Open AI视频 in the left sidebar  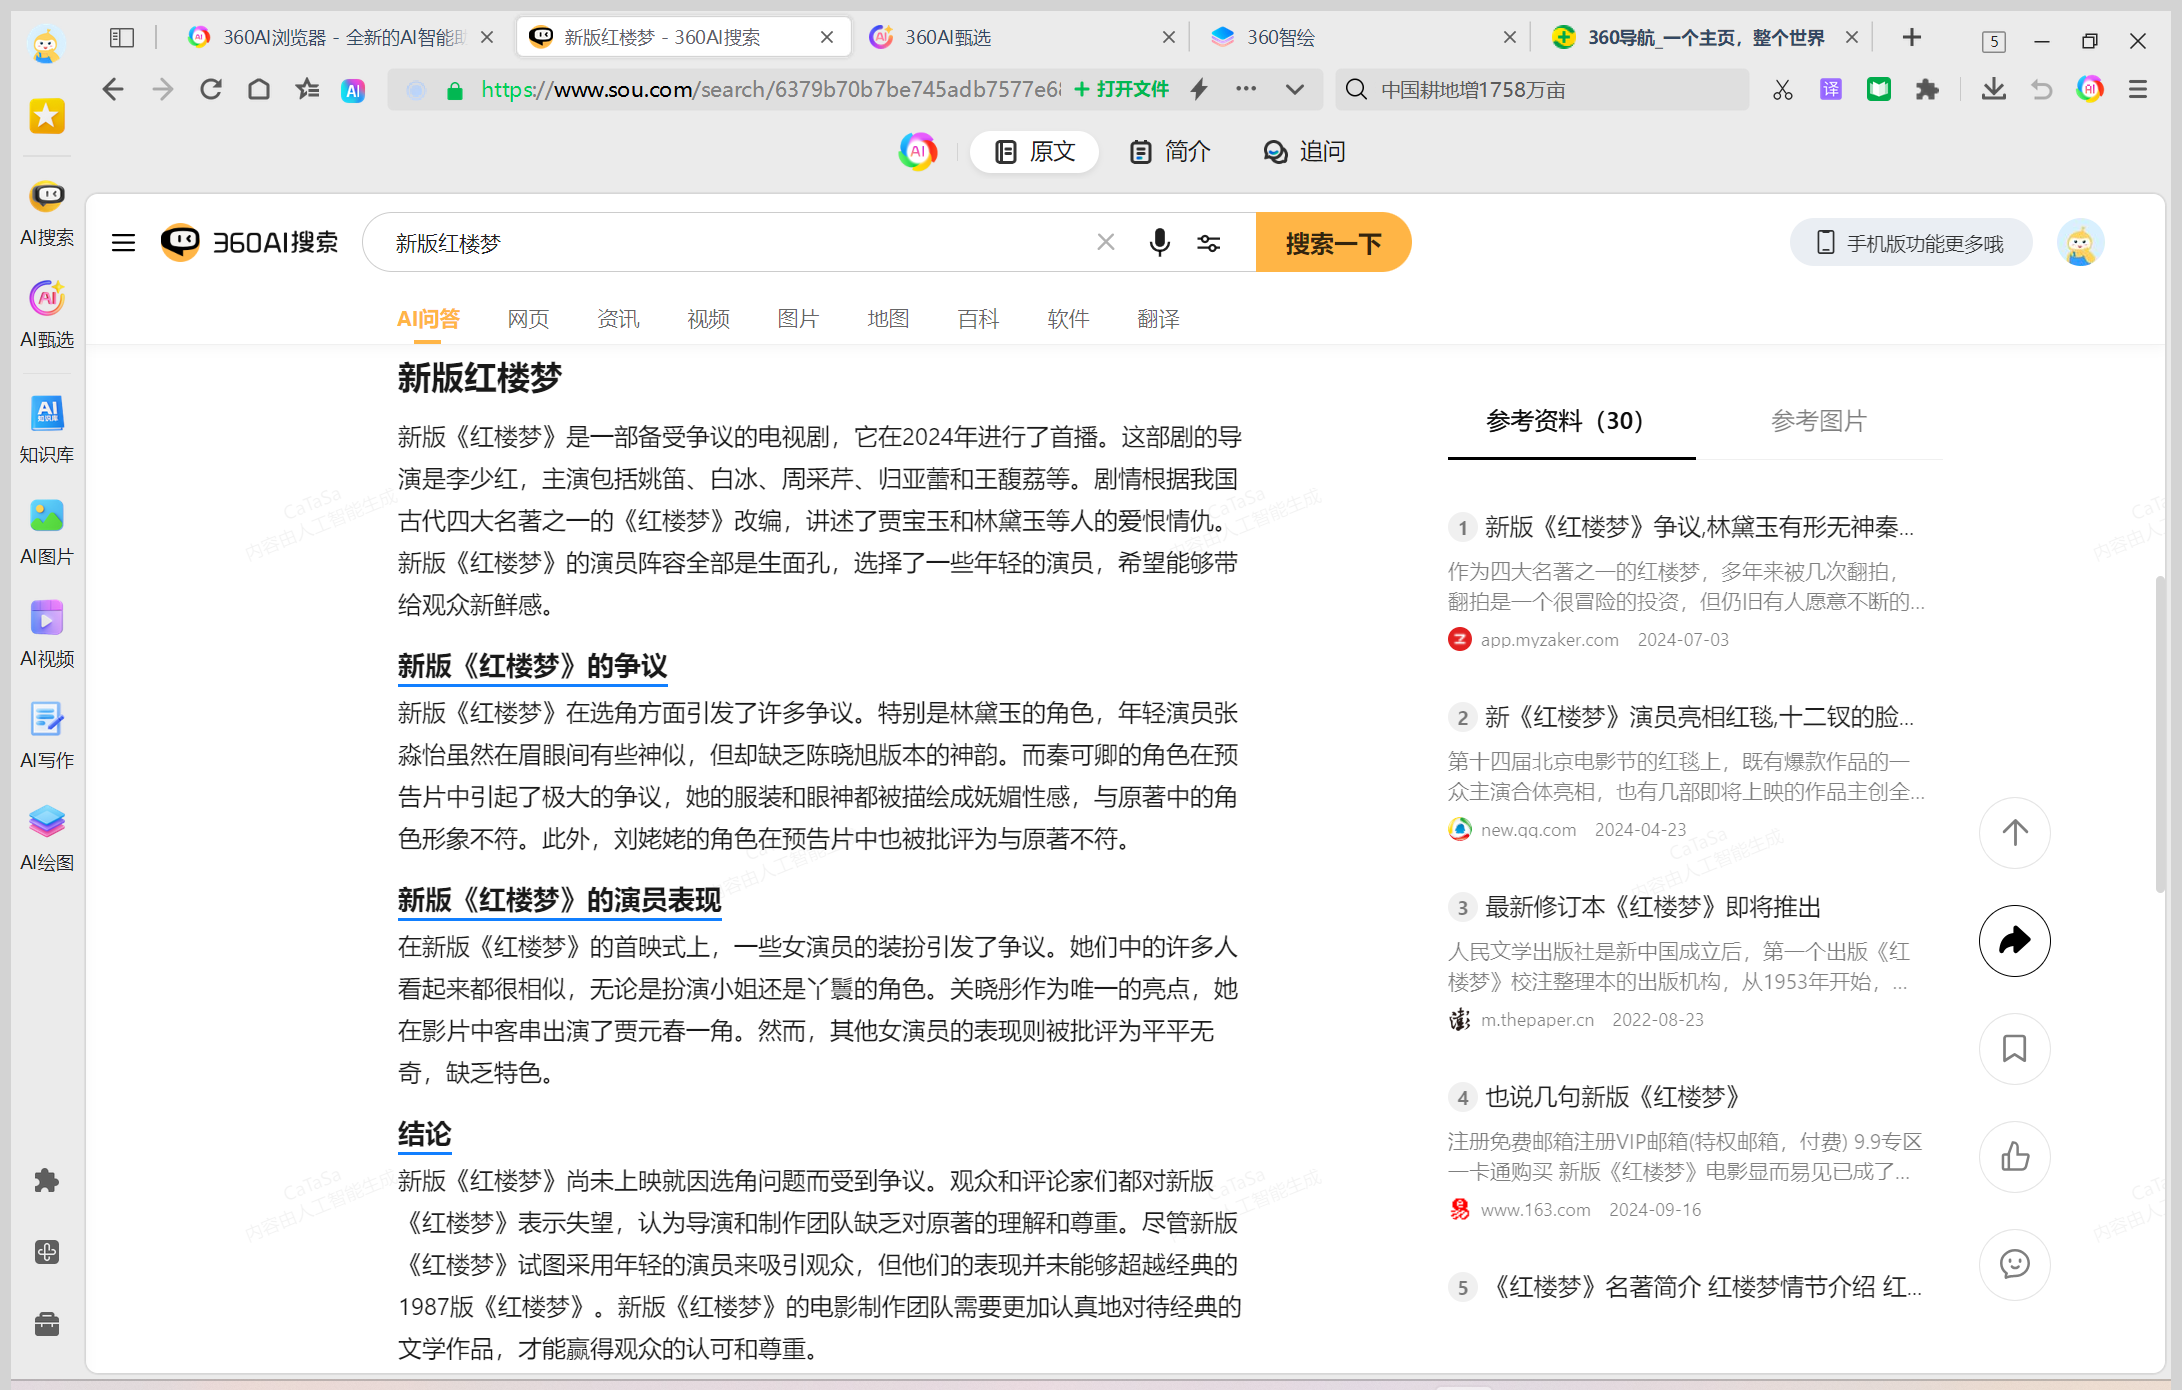coord(47,634)
